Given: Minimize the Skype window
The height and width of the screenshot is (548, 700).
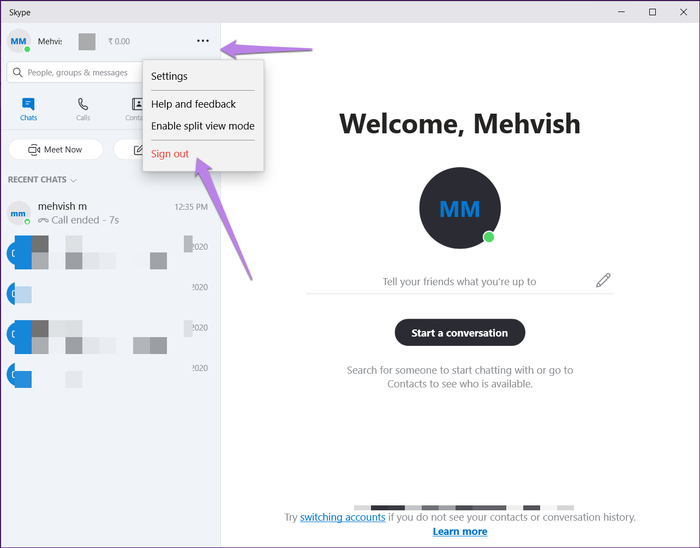Looking at the screenshot, I should [621, 12].
